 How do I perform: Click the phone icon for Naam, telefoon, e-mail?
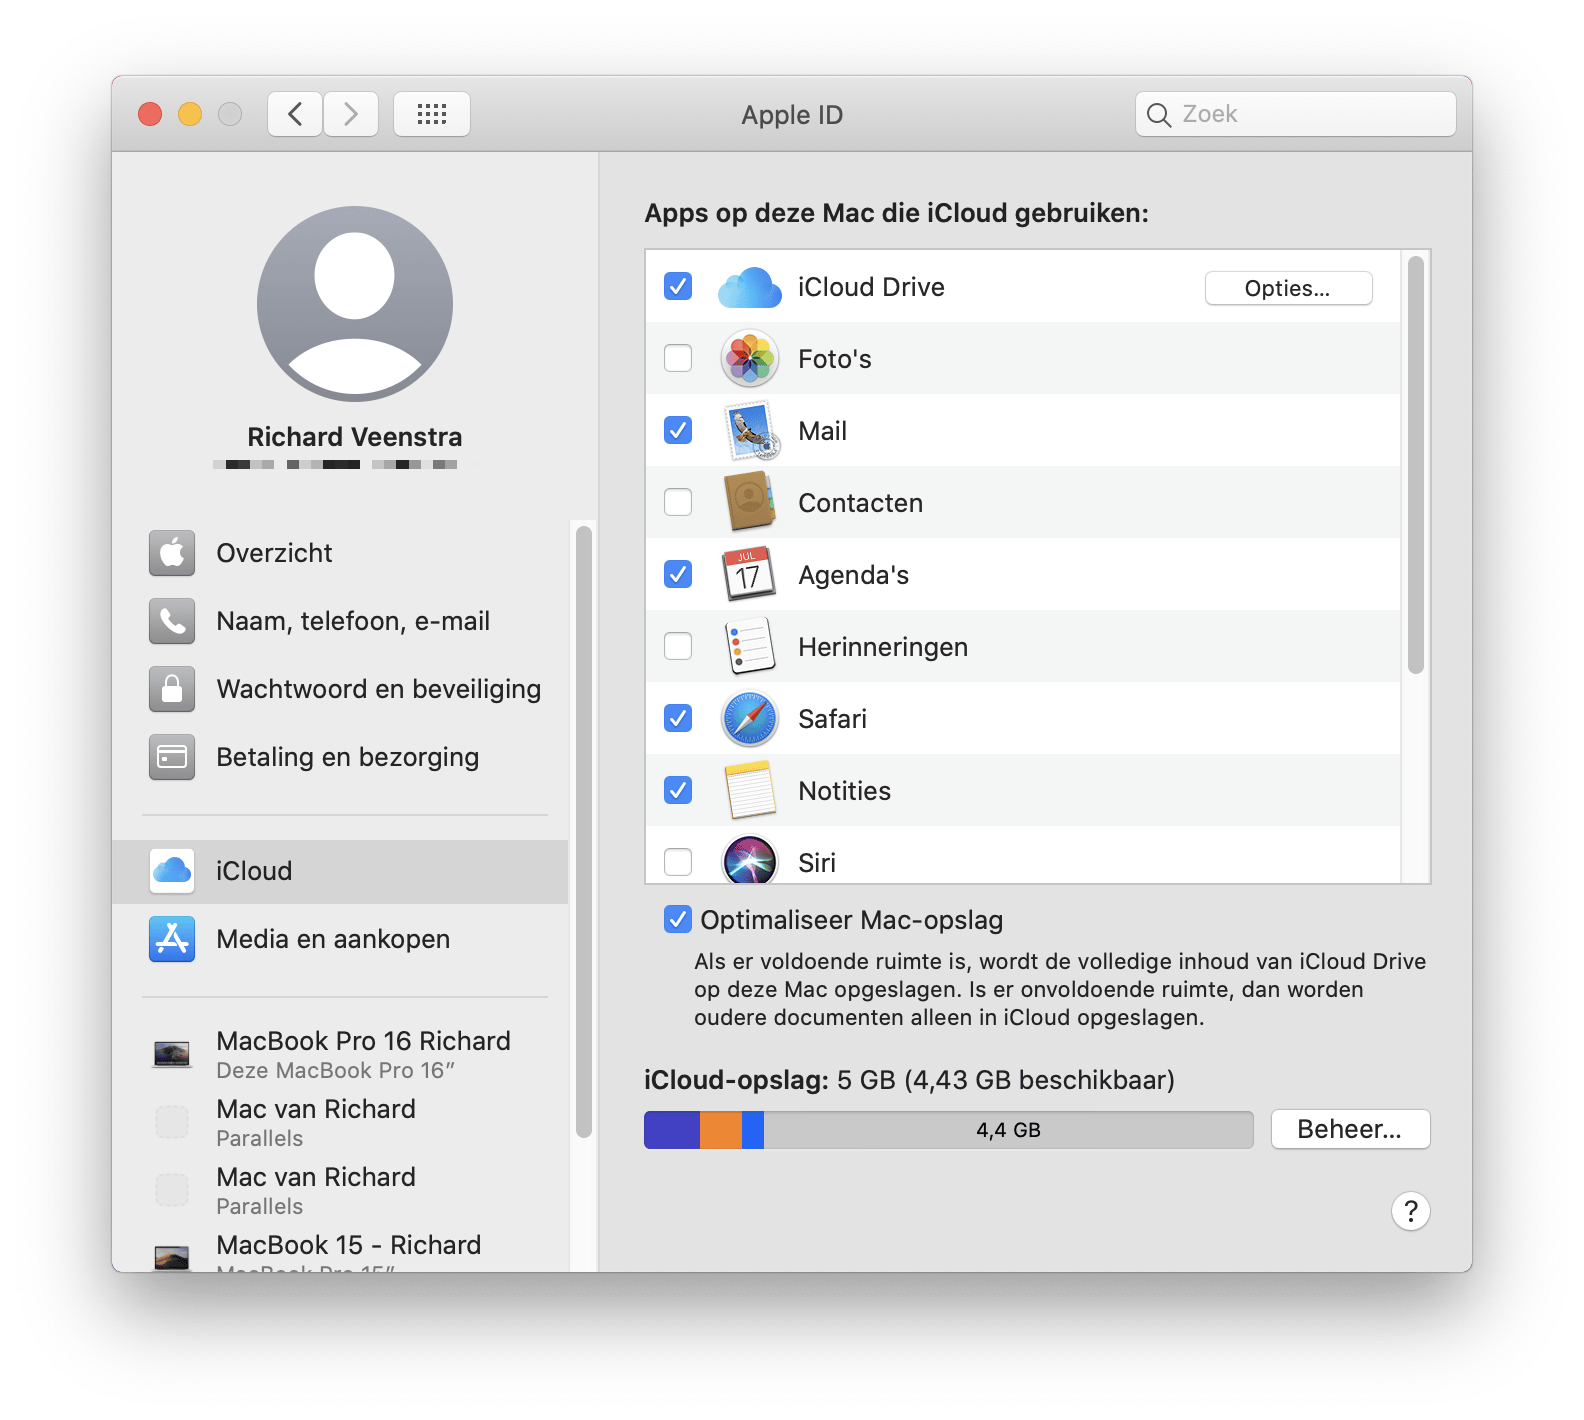click(x=172, y=621)
